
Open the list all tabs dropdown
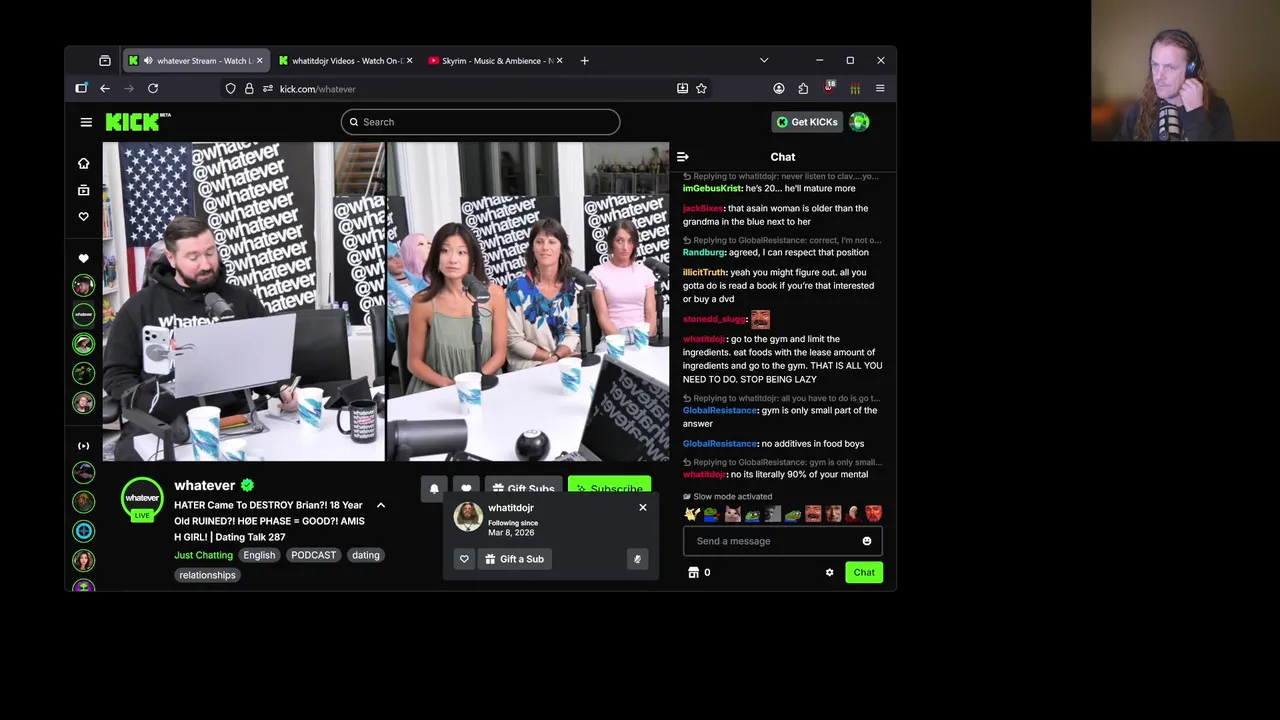[764, 61]
